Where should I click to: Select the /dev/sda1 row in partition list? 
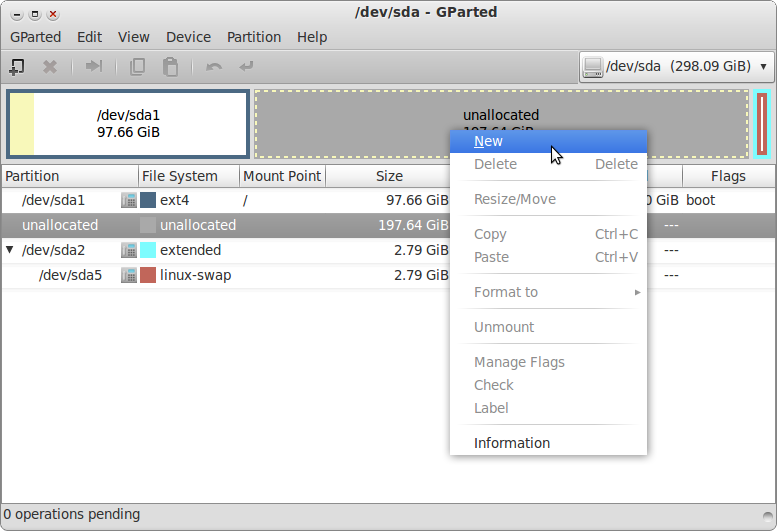pos(388,200)
